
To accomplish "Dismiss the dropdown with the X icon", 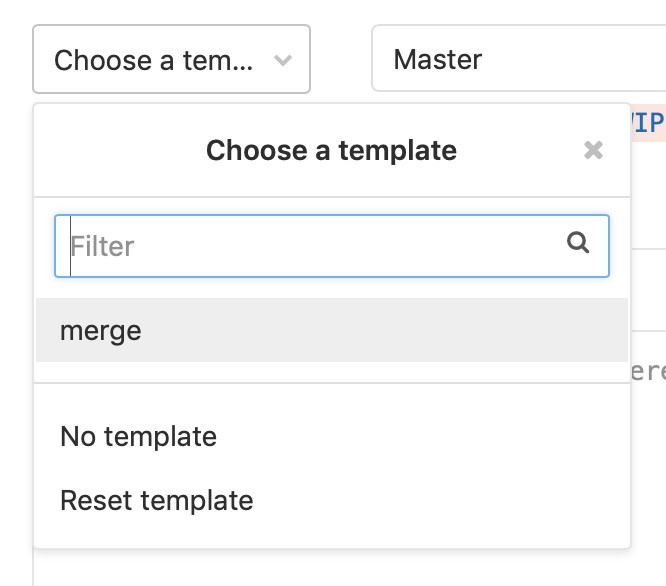I will [593, 151].
